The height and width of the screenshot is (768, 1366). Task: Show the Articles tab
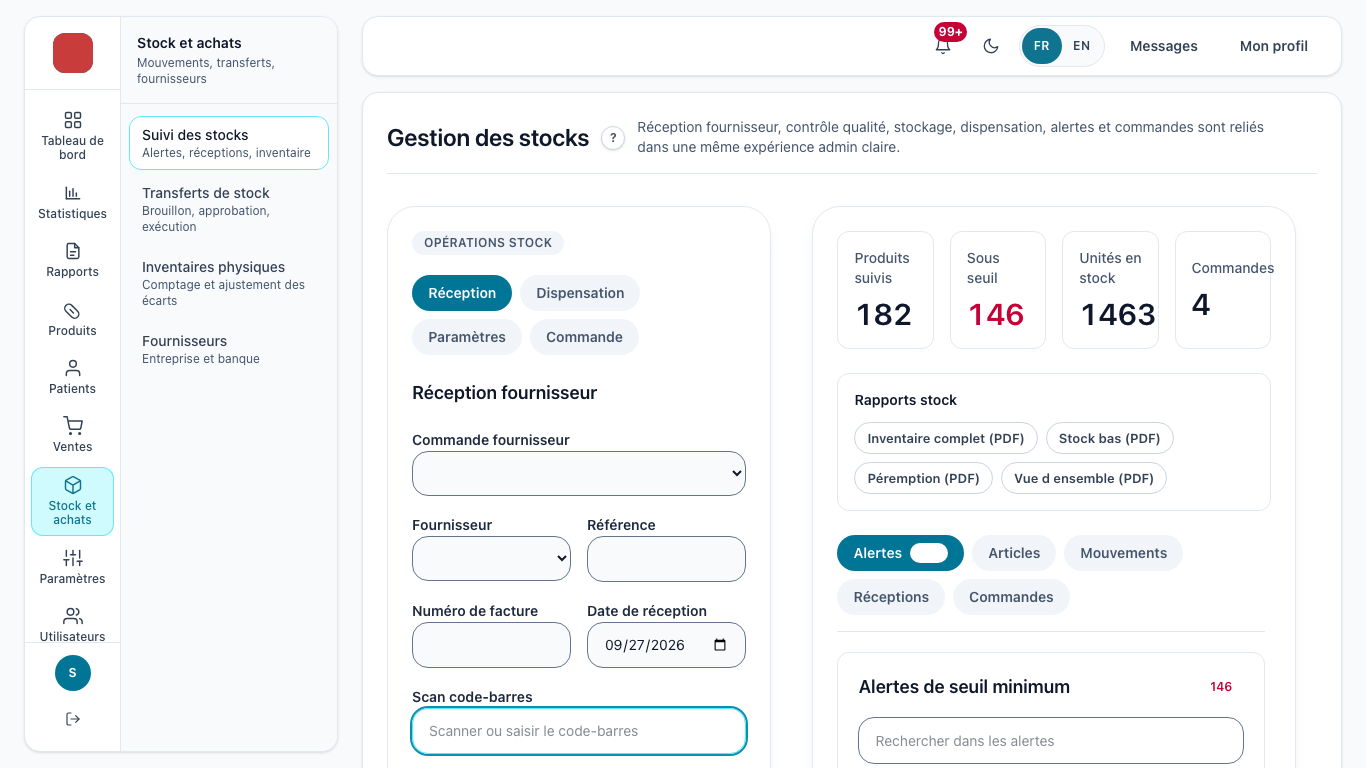pos(1014,553)
